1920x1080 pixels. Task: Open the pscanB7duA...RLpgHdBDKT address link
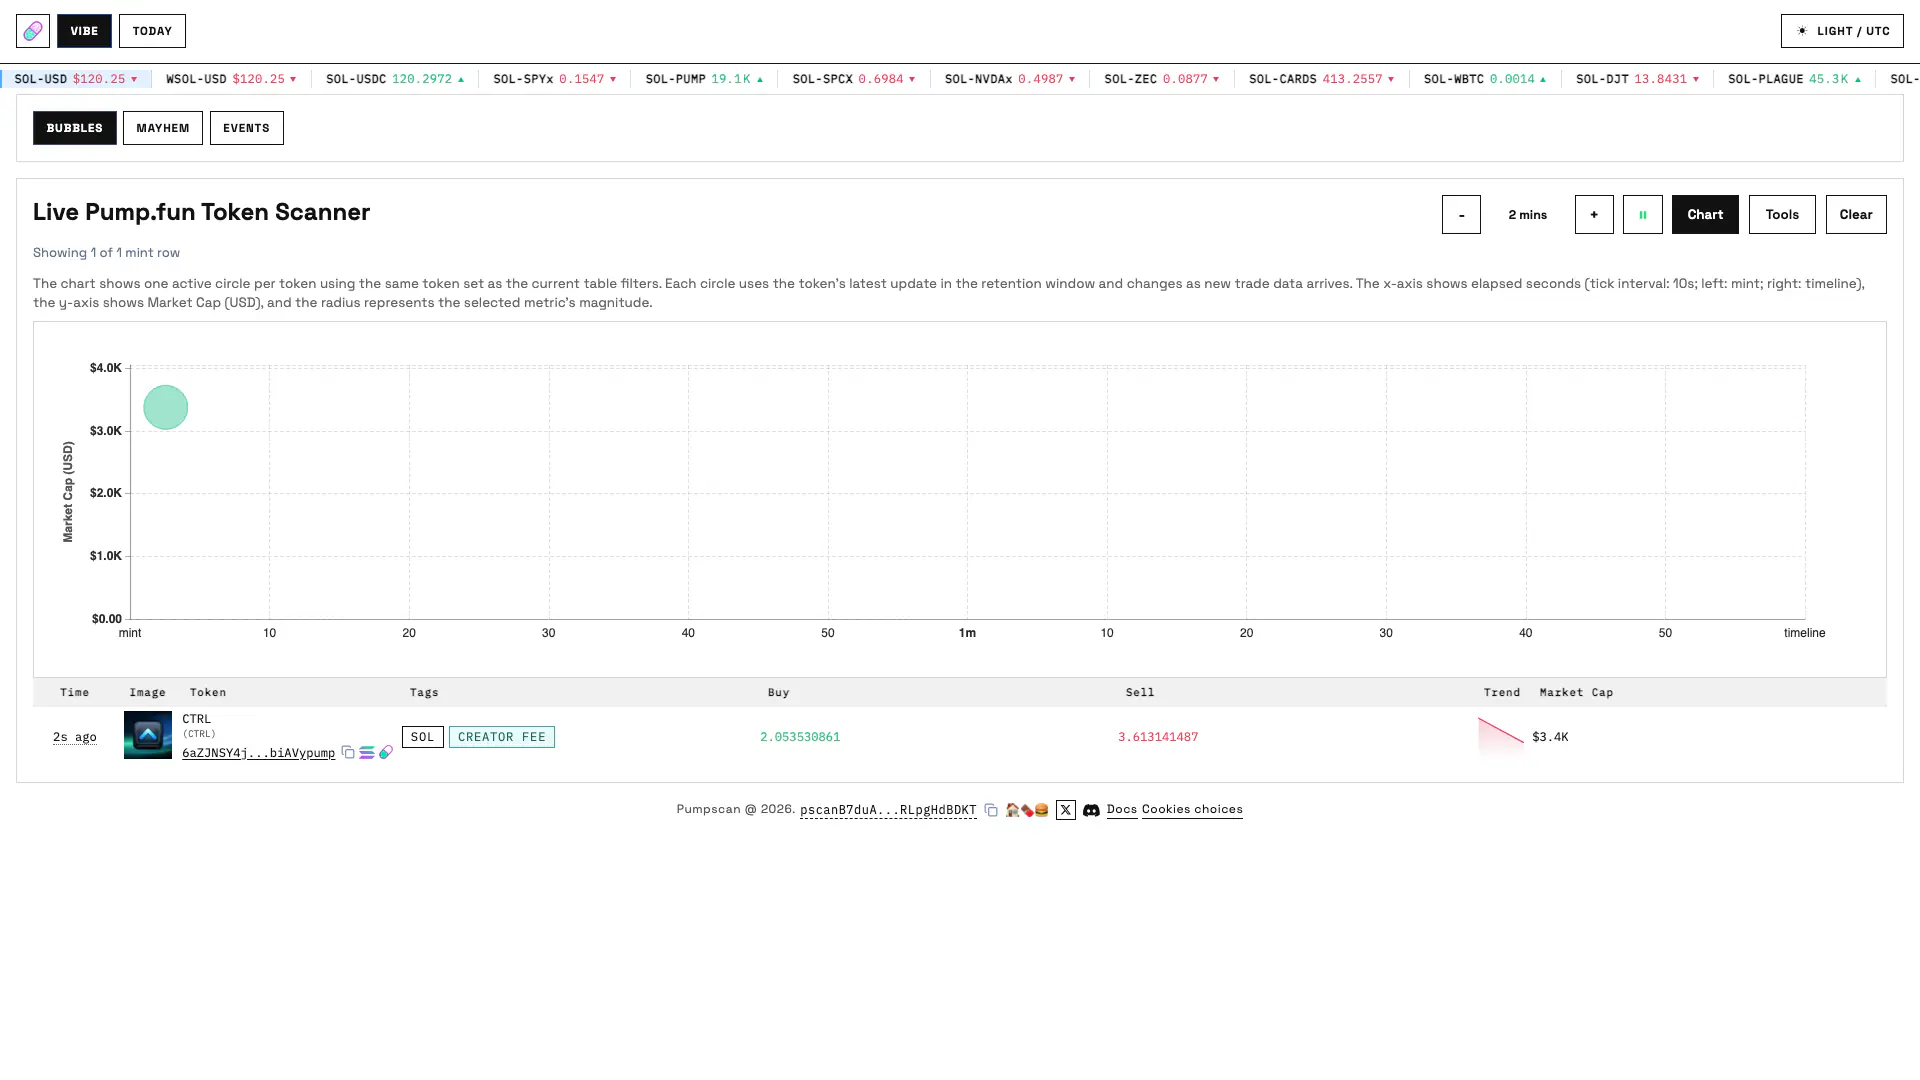click(x=888, y=810)
